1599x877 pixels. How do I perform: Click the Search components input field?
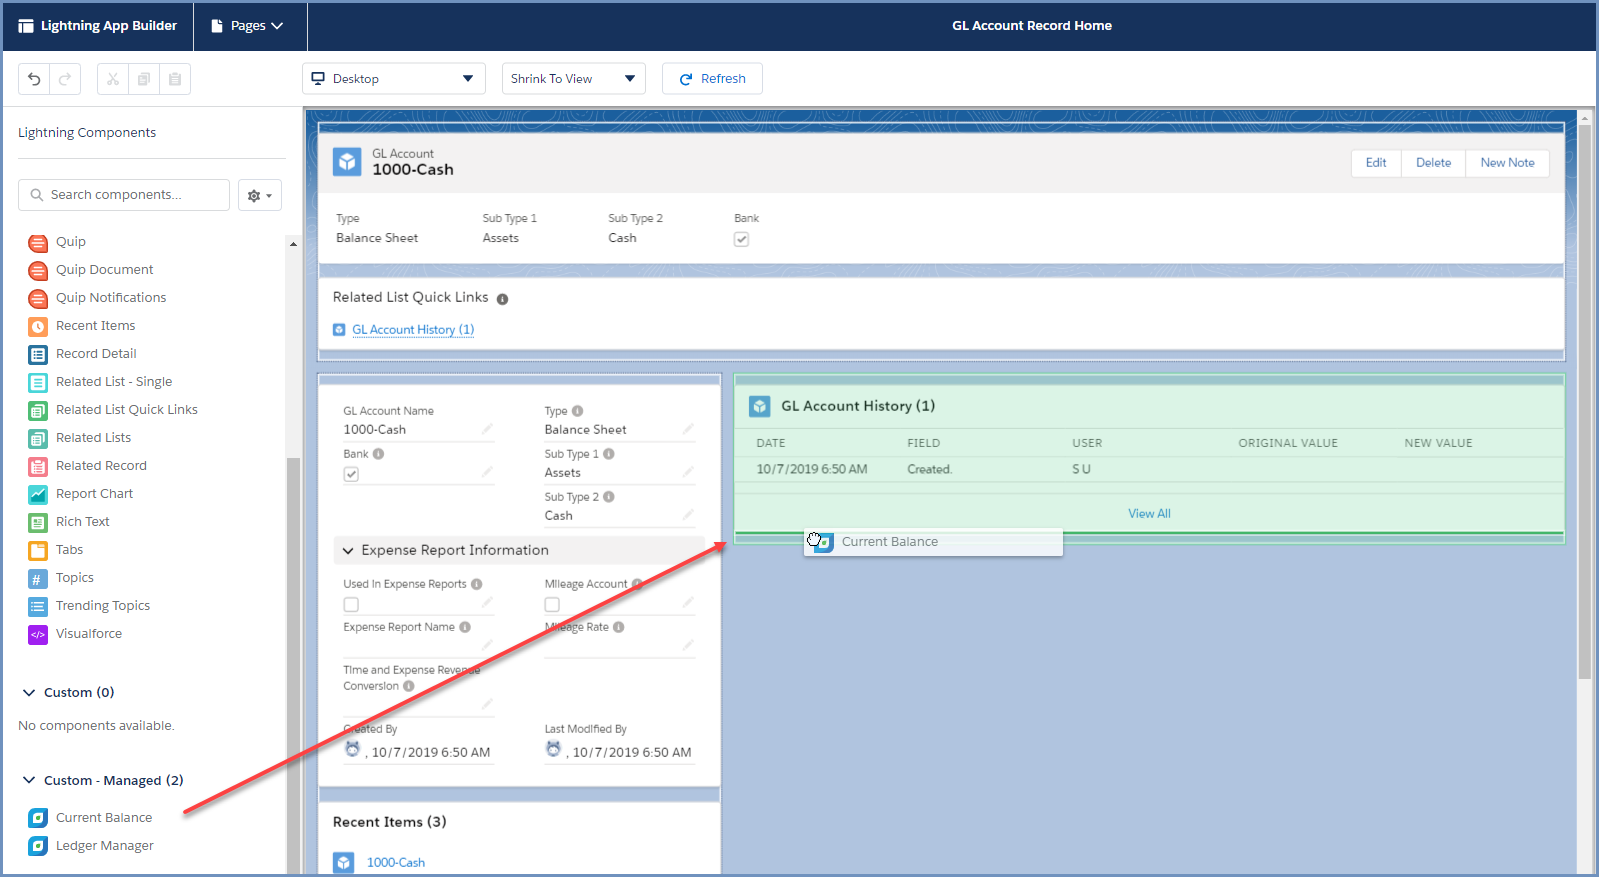[x=124, y=195]
